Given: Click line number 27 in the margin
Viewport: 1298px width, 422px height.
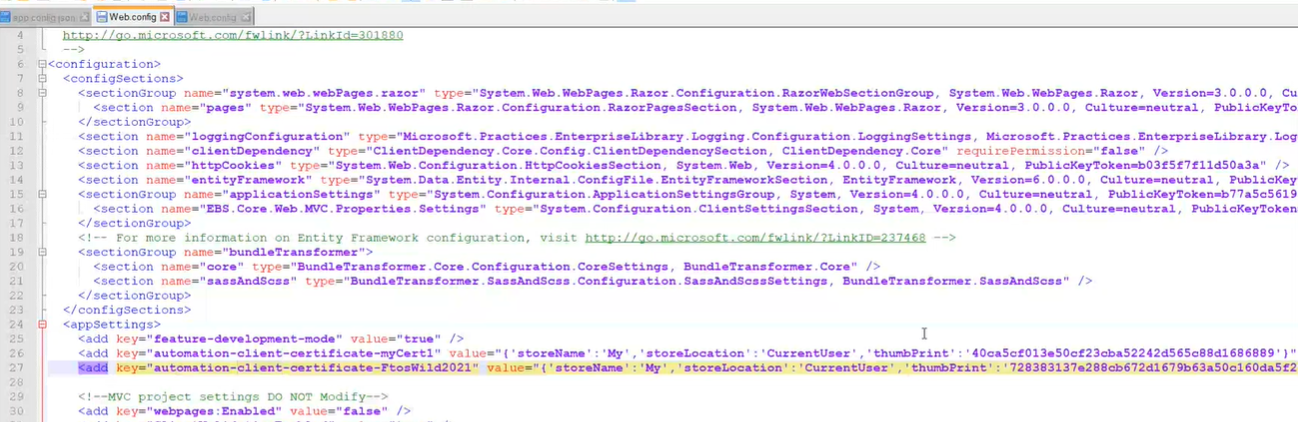Looking at the screenshot, I should pyautogui.click(x=18, y=368).
